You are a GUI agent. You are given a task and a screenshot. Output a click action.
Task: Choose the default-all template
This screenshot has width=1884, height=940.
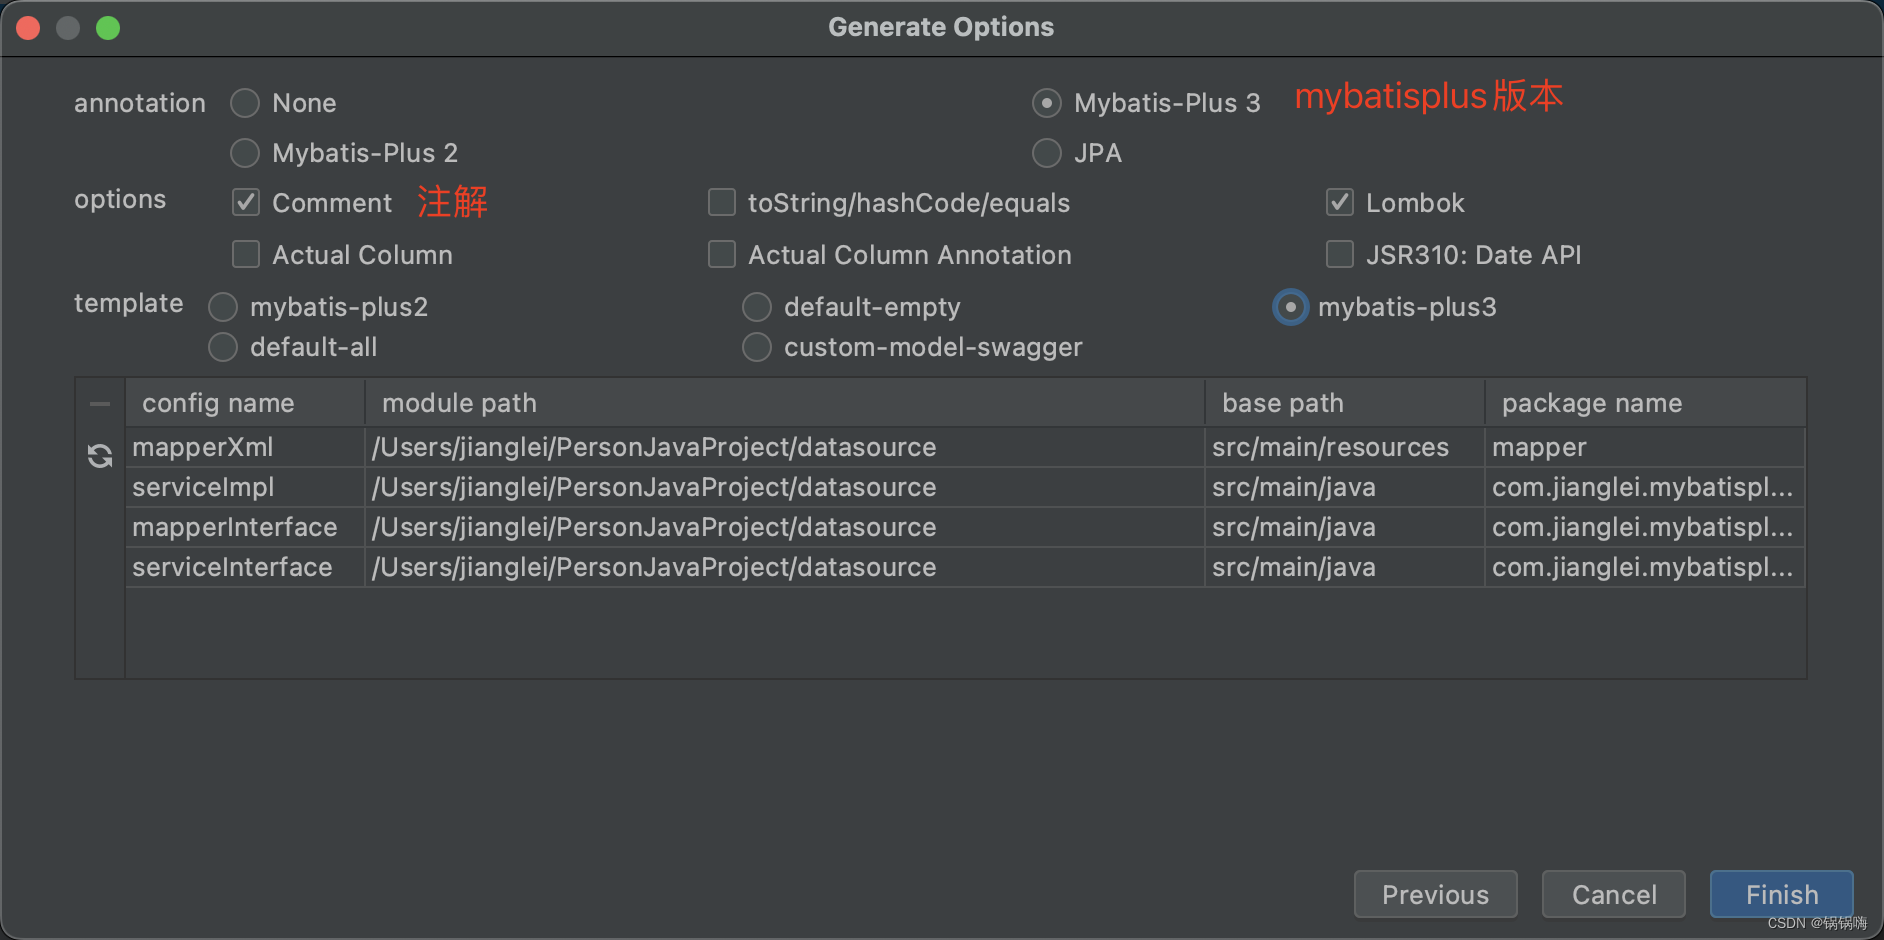(x=223, y=347)
